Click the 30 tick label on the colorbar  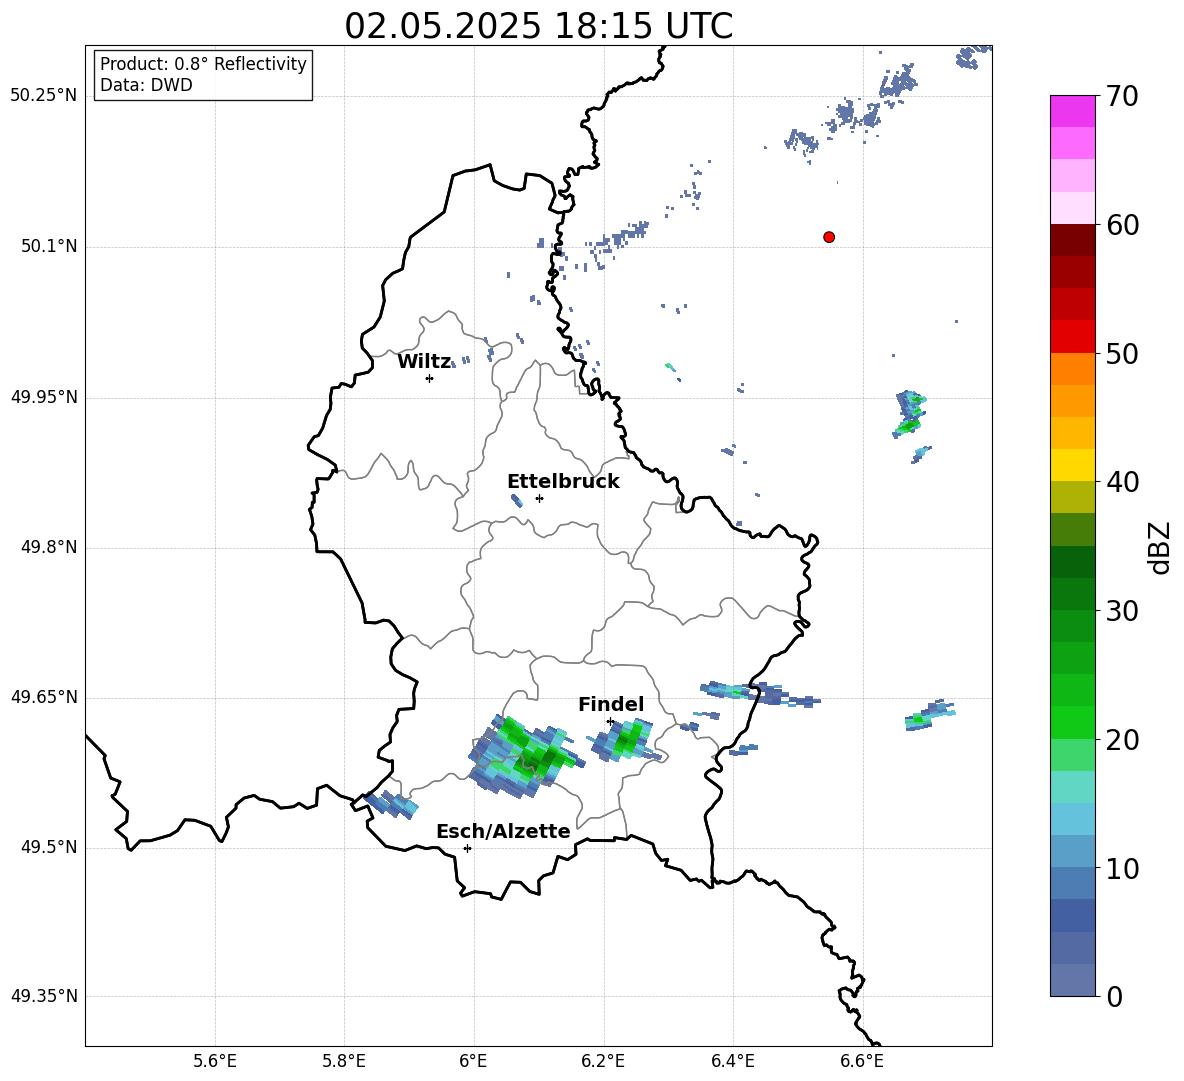1122,611
